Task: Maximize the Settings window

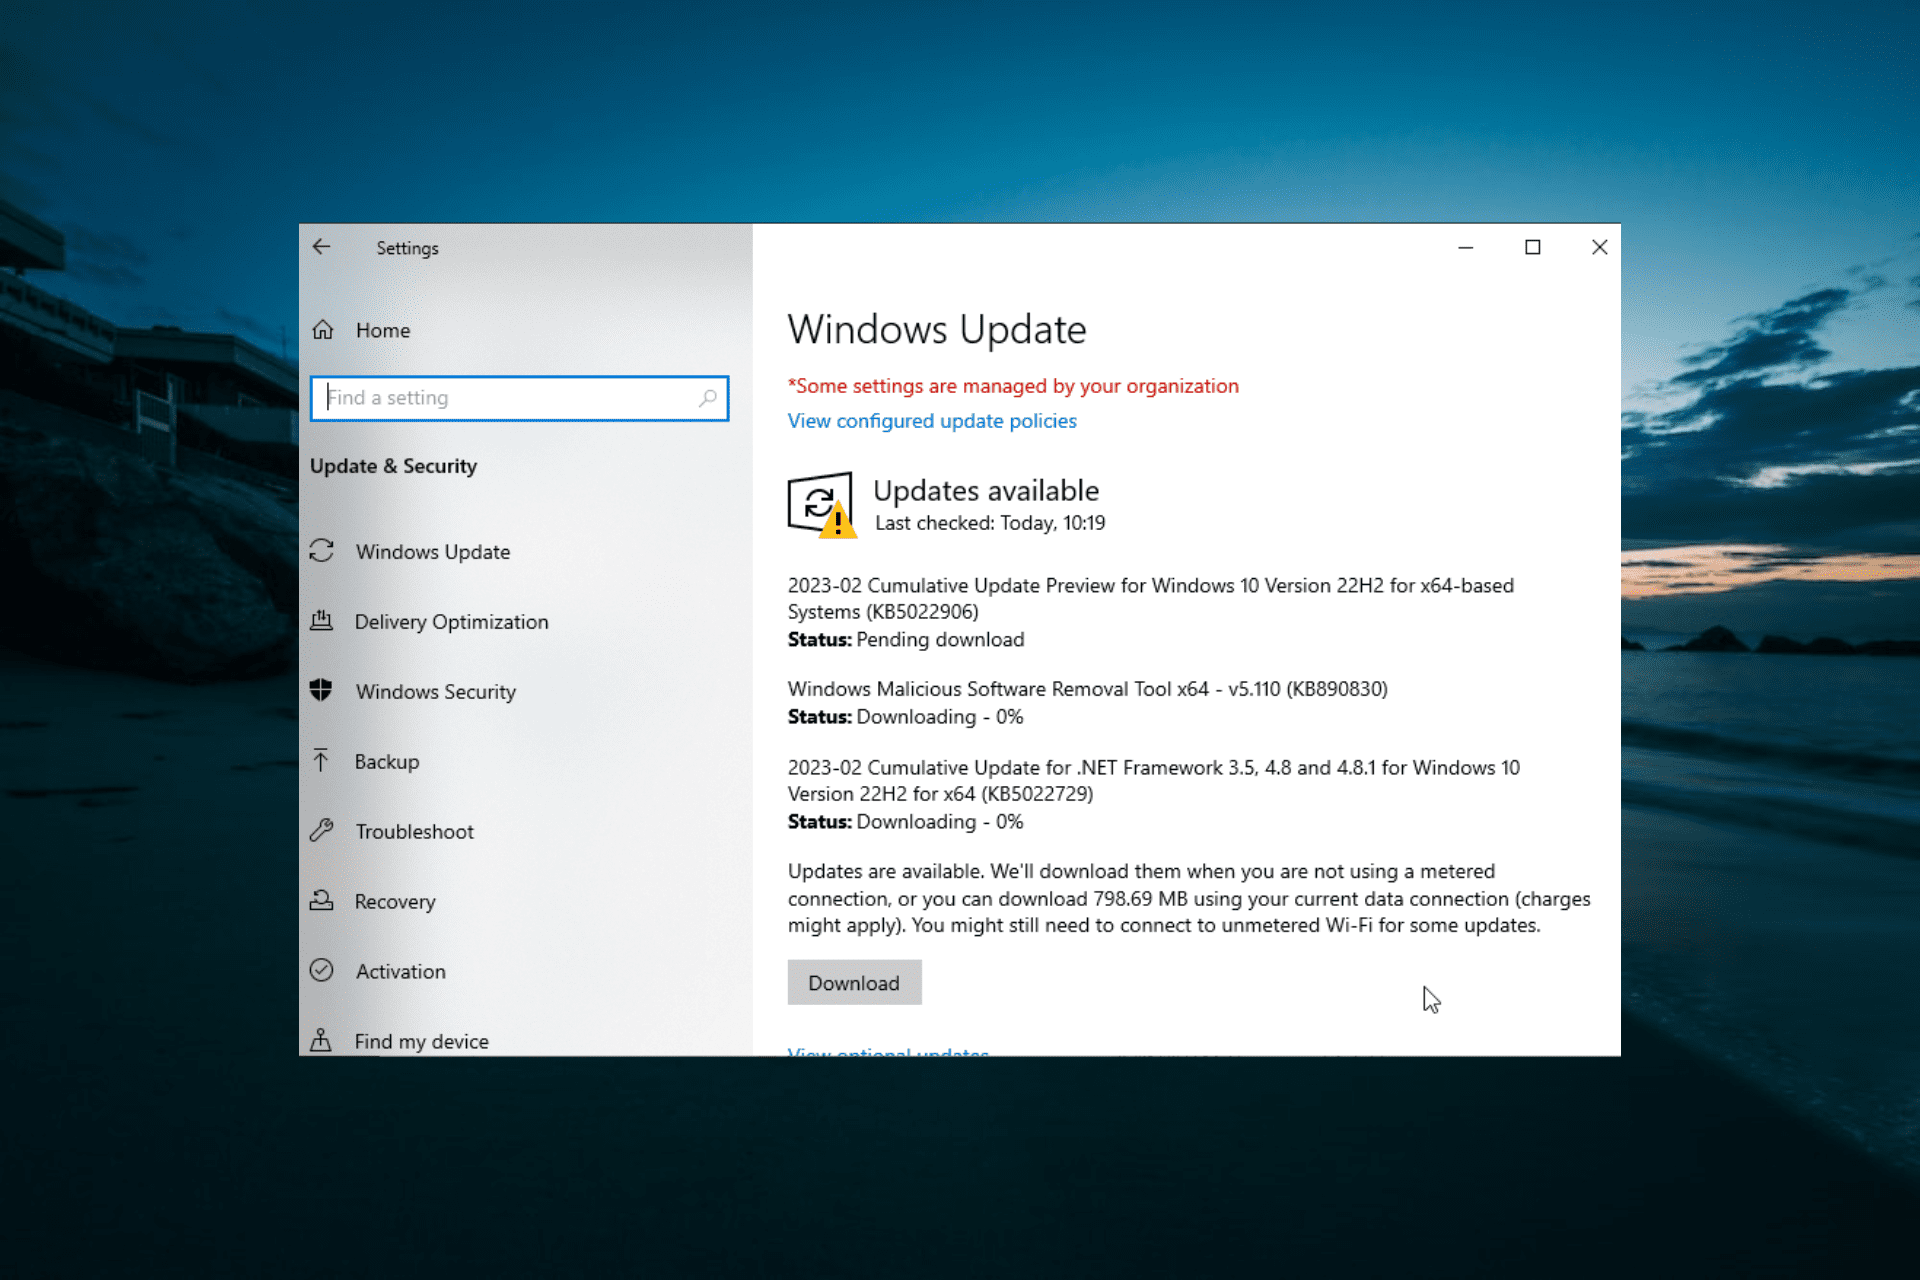Action: tap(1532, 247)
